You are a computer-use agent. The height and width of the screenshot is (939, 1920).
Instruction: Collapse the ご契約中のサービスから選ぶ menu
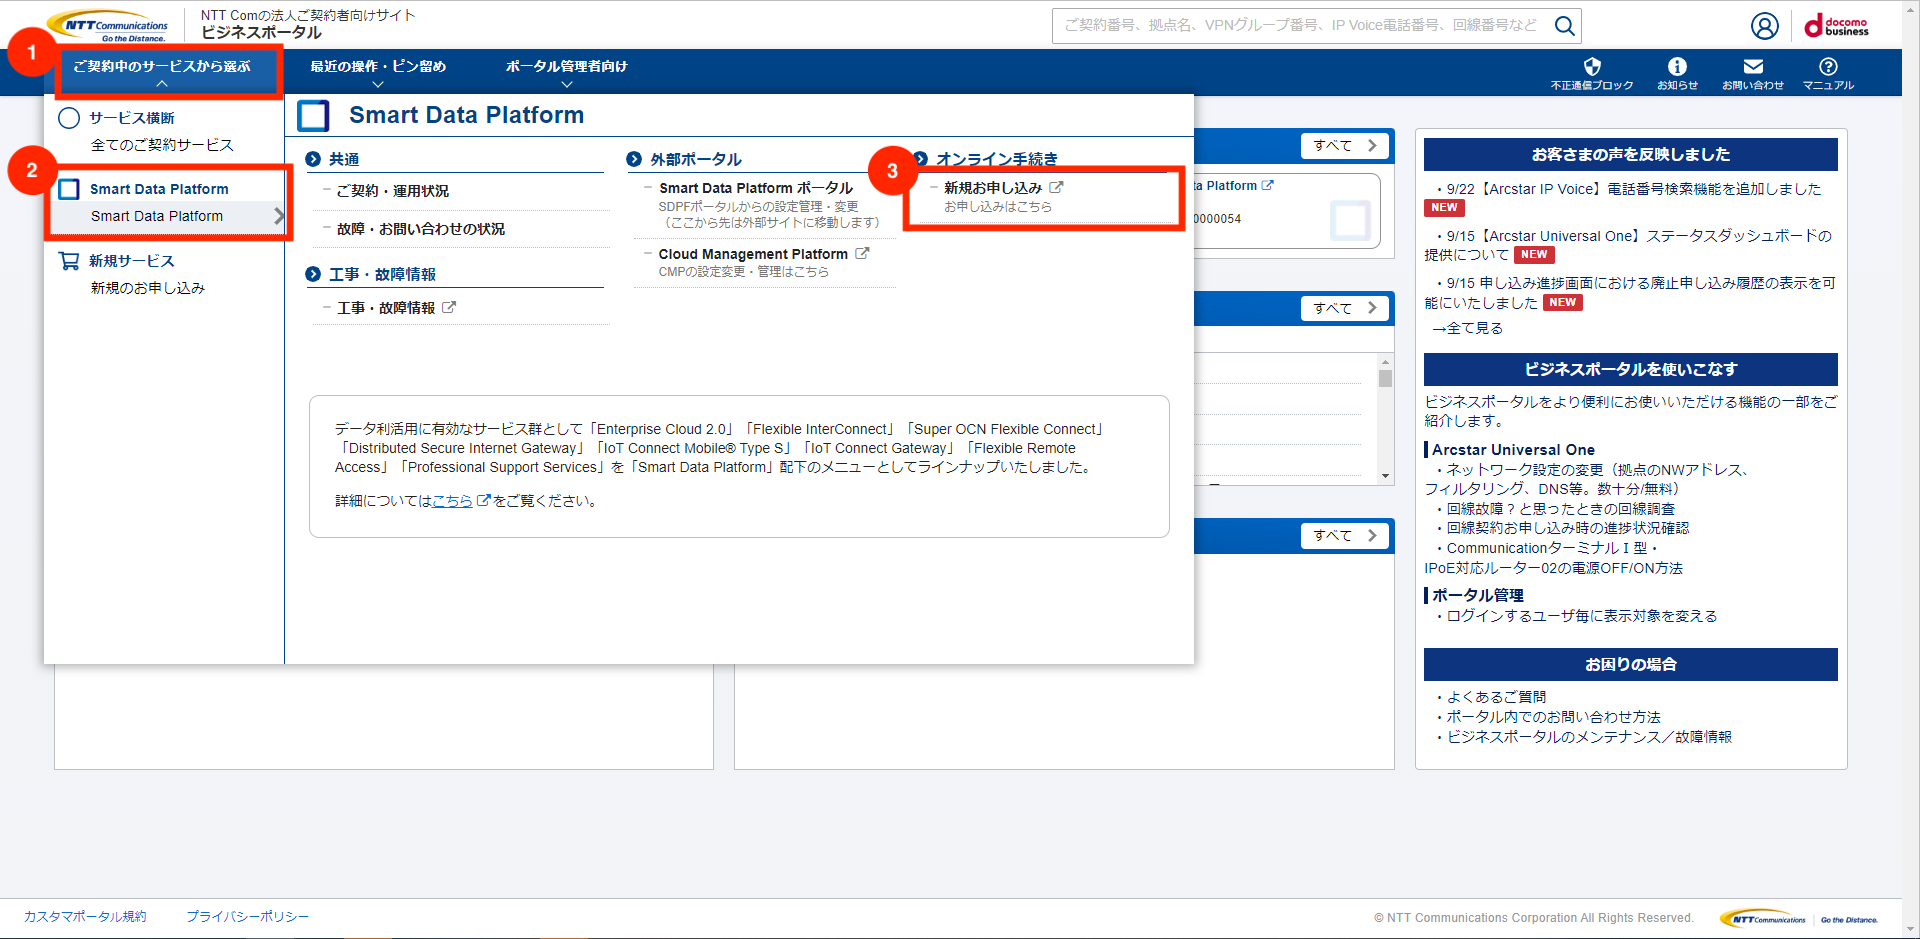[162, 72]
